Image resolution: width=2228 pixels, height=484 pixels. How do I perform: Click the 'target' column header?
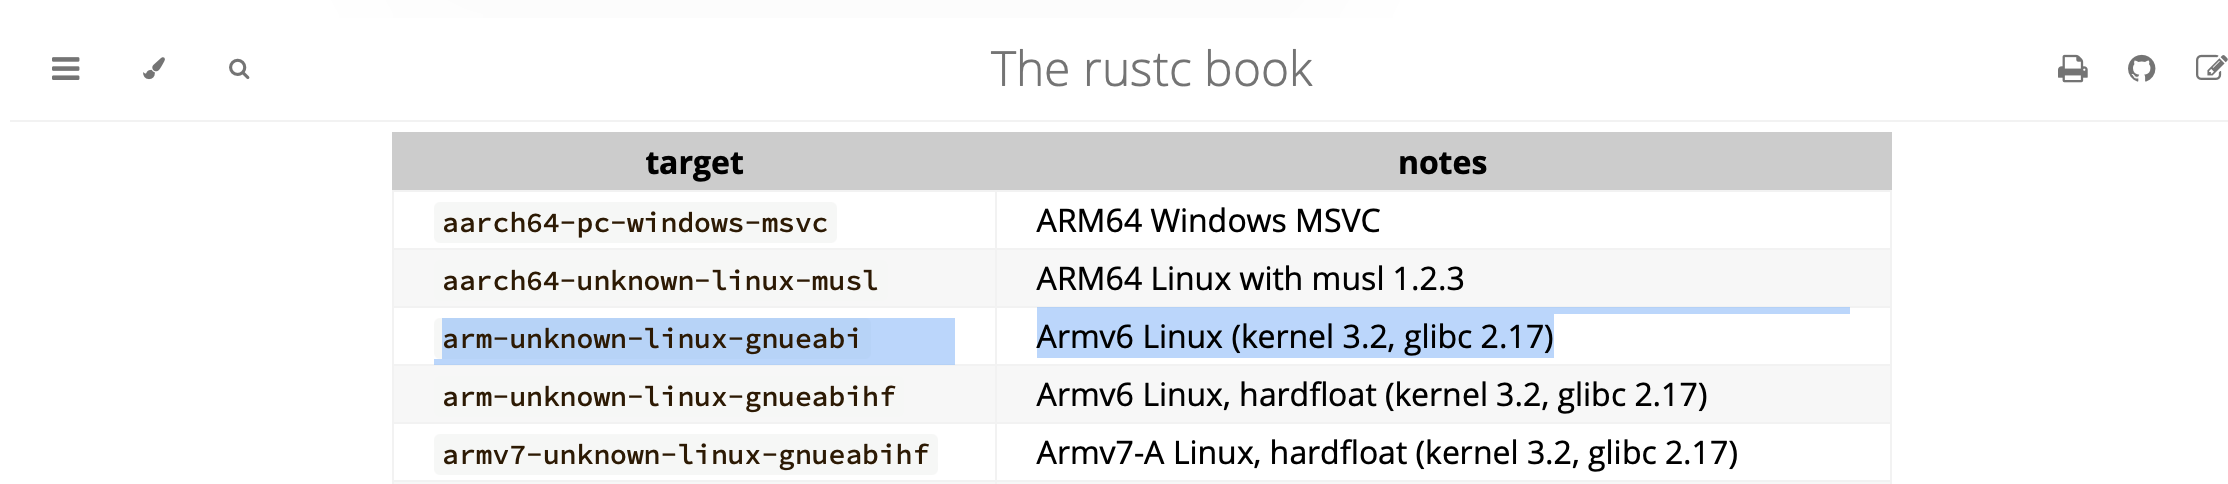(694, 162)
